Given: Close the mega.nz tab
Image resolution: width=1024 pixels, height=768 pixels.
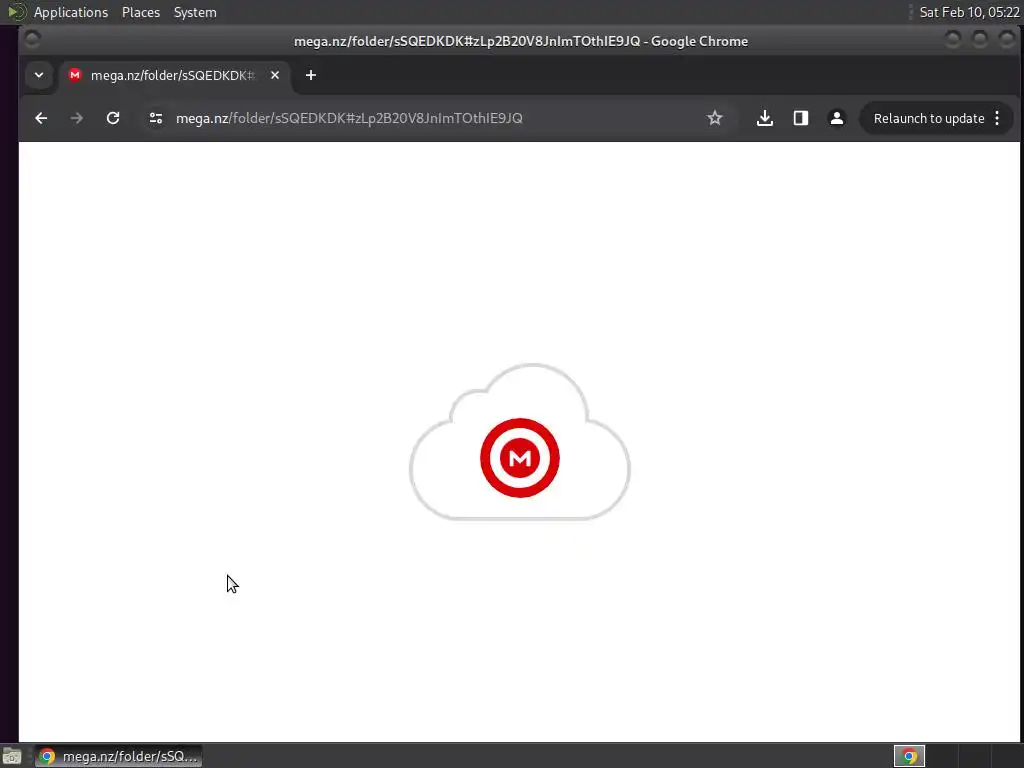Looking at the screenshot, I should (x=275, y=75).
